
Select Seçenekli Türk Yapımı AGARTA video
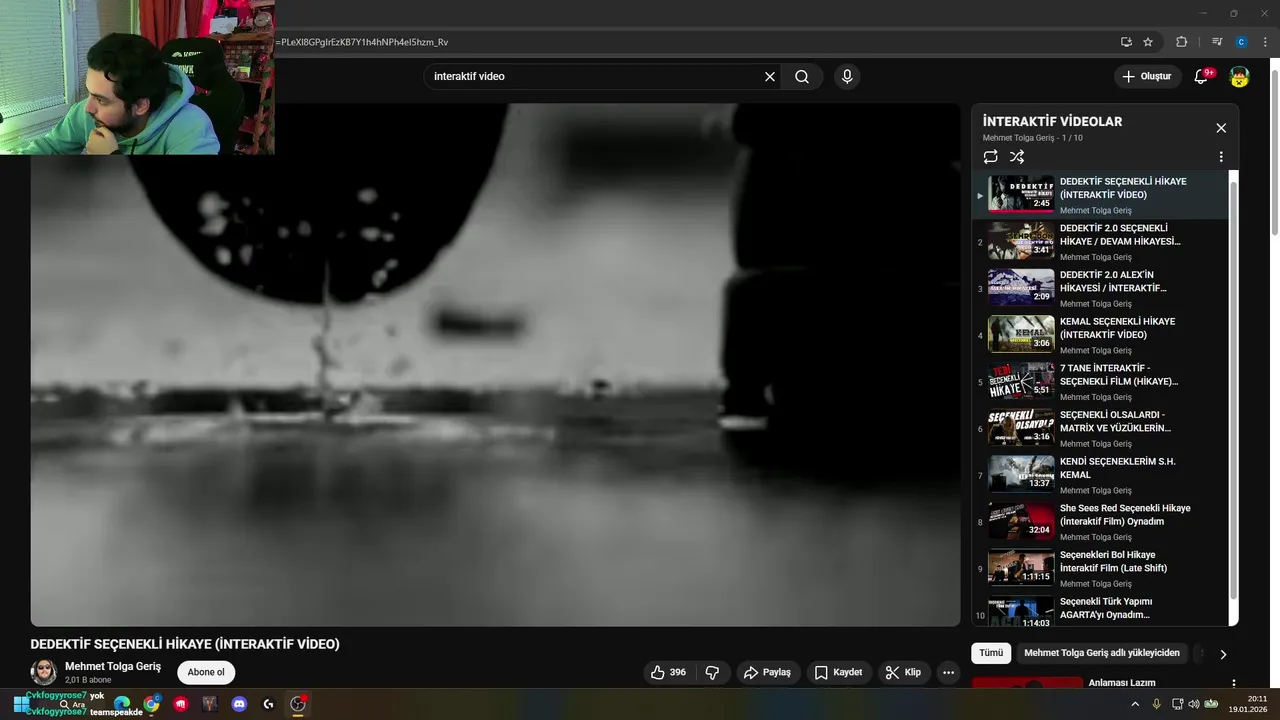click(1100, 610)
